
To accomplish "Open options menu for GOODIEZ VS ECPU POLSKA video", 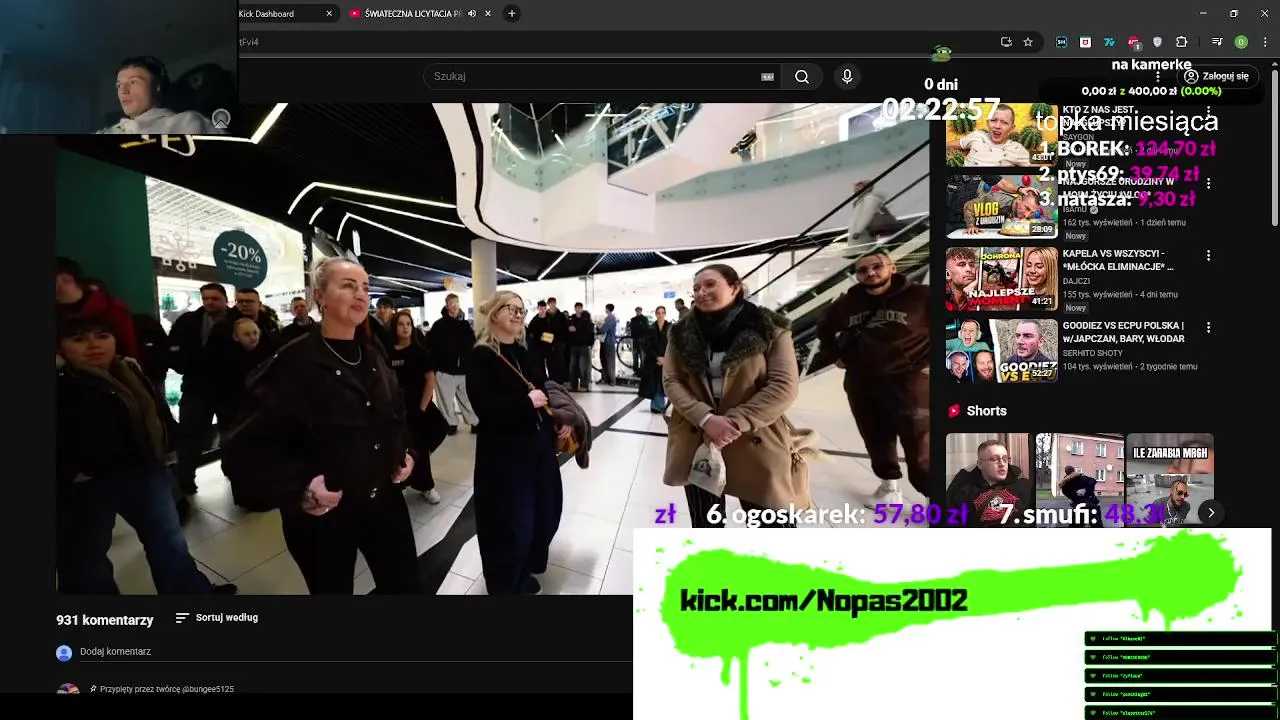I will coord(1208,328).
